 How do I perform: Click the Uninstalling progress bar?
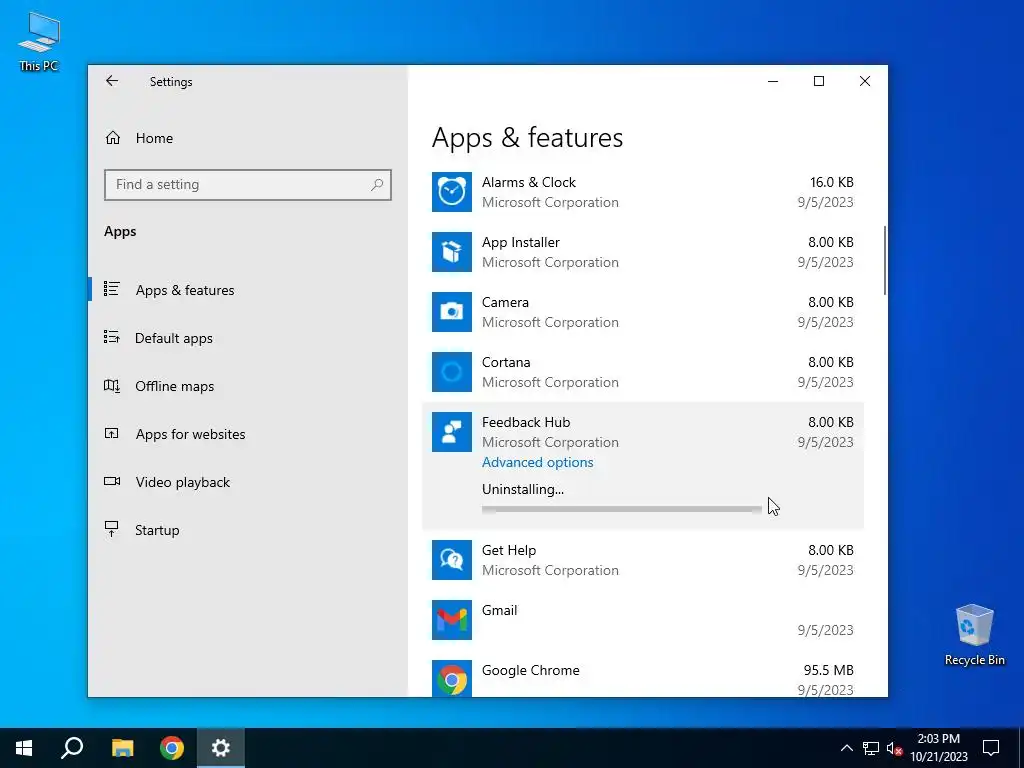click(622, 509)
